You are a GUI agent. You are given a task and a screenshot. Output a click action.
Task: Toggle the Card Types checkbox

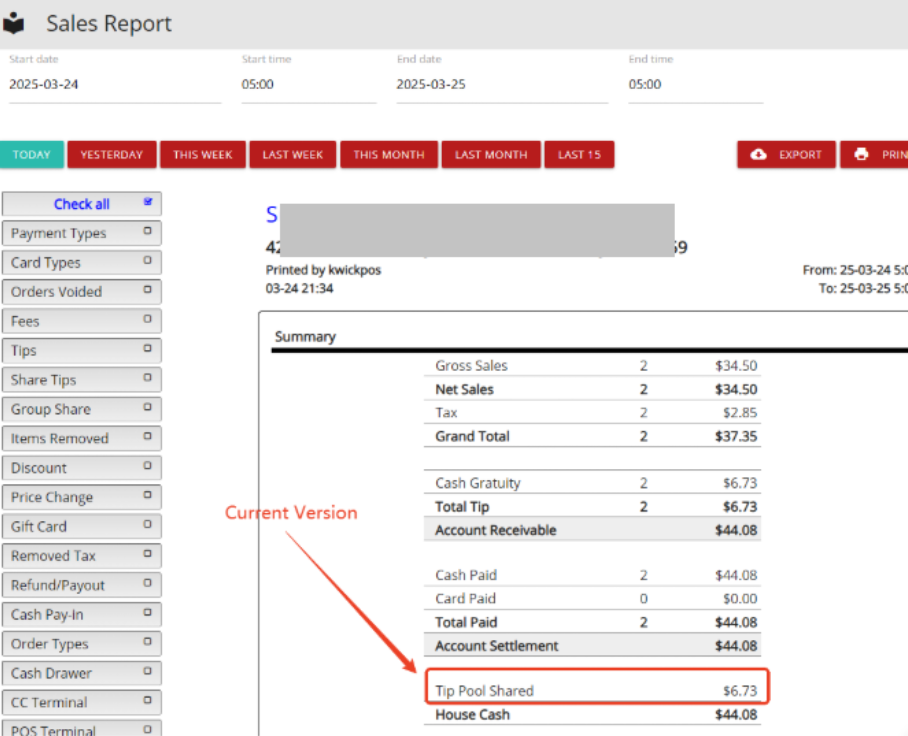[x=148, y=261]
